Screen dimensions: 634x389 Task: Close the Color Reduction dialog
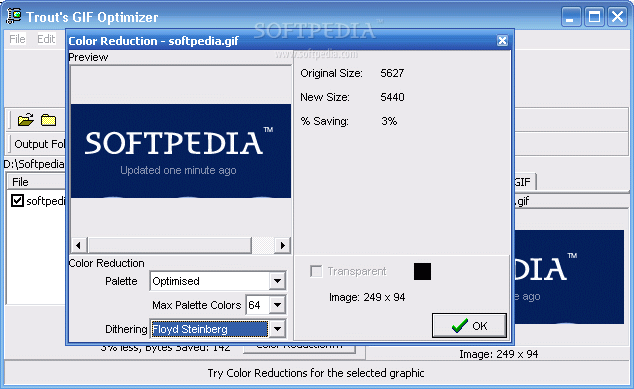click(502, 40)
